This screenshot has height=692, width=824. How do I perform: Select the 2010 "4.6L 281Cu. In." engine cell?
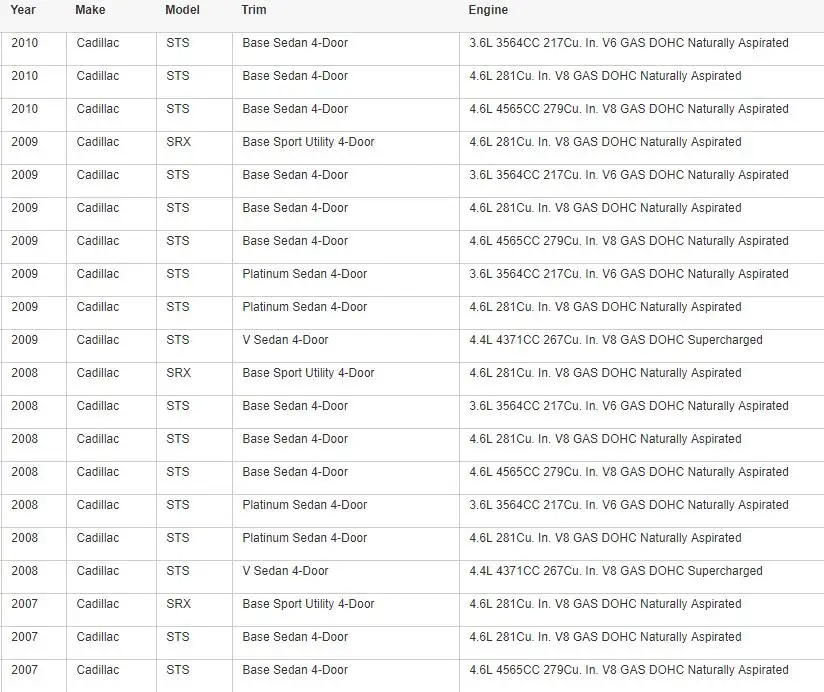[x=605, y=76]
